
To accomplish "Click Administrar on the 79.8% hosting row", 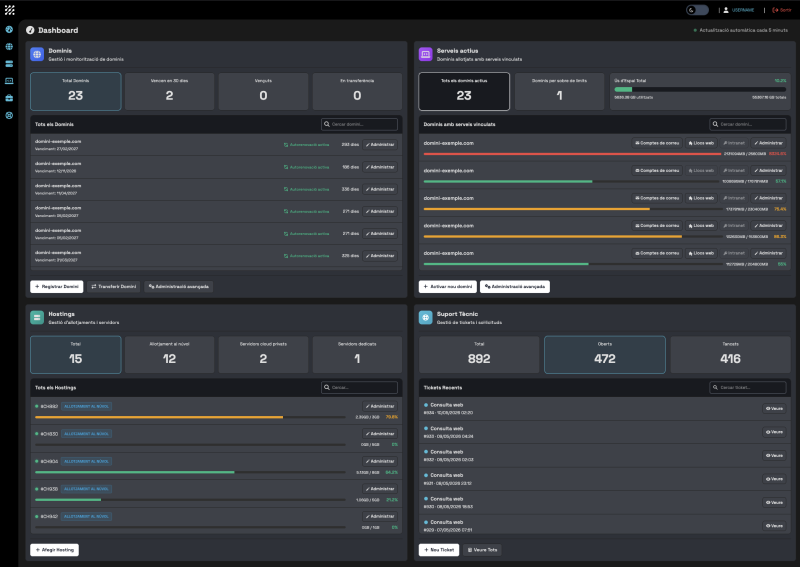I will 380,406.
